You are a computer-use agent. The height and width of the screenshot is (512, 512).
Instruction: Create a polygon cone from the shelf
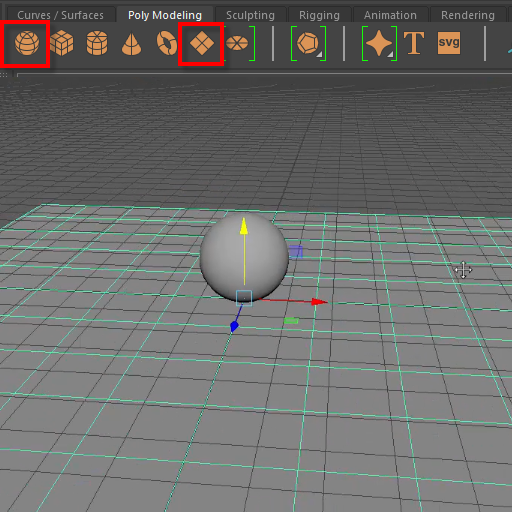tap(132, 44)
